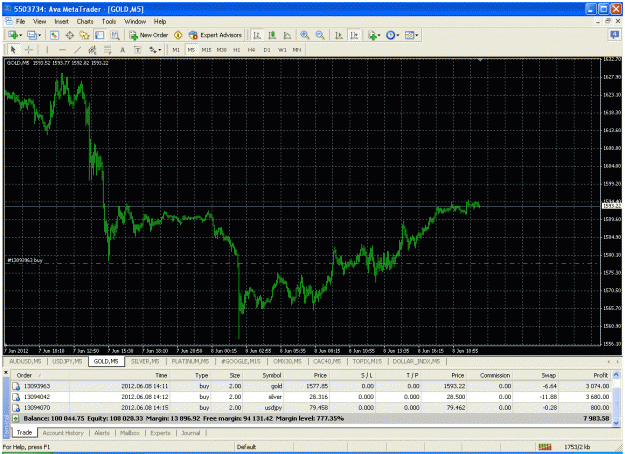The height and width of the screenshot is (454, 625).
Task: Expand the Profiles dropdown arrow
Action: (39, 35)
